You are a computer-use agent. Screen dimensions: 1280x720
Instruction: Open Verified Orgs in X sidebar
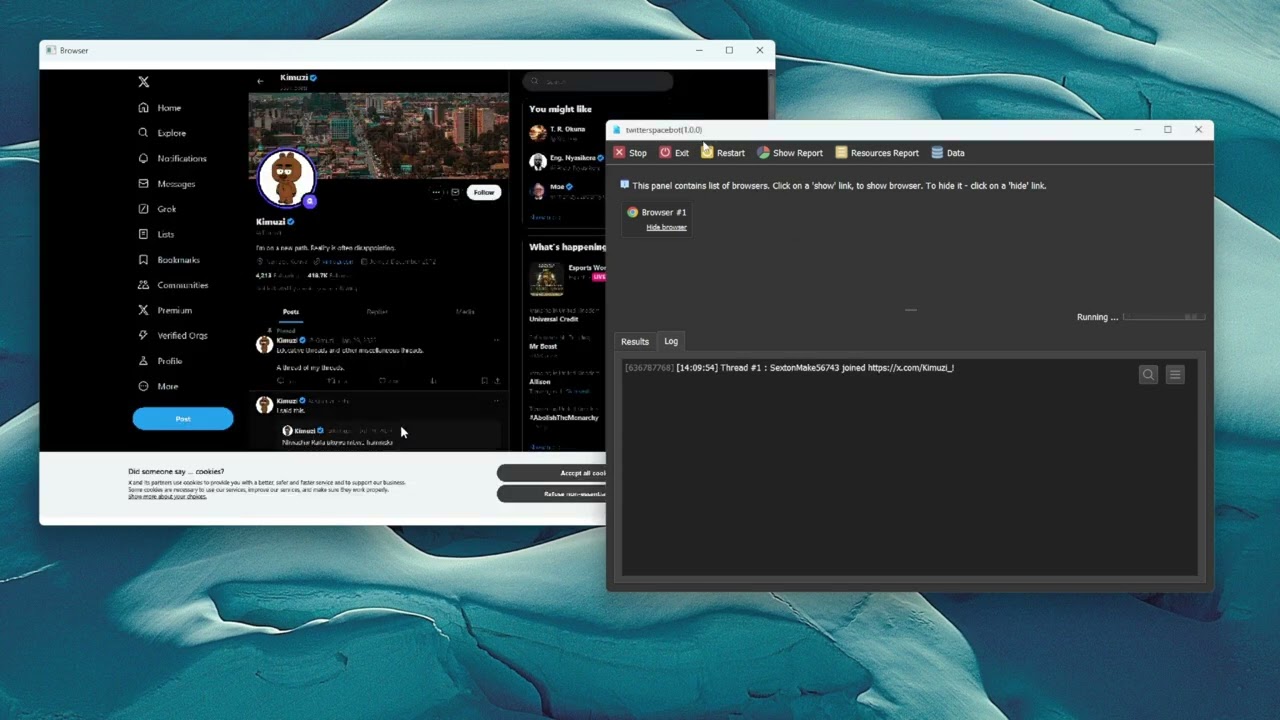pos(173,336)
